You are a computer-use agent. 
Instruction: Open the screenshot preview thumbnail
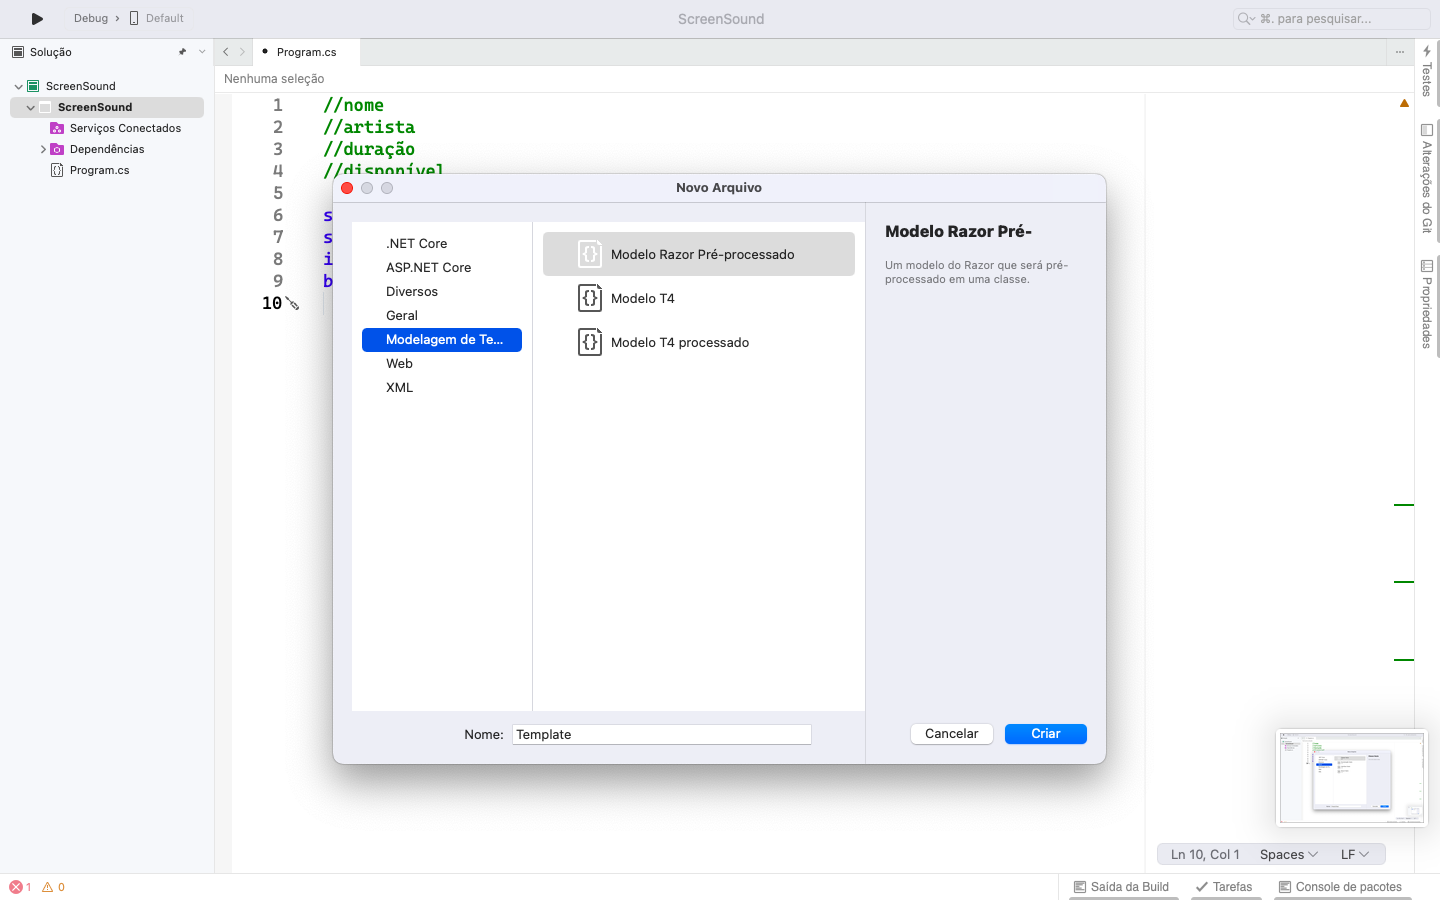click(x=1352, y=778)
